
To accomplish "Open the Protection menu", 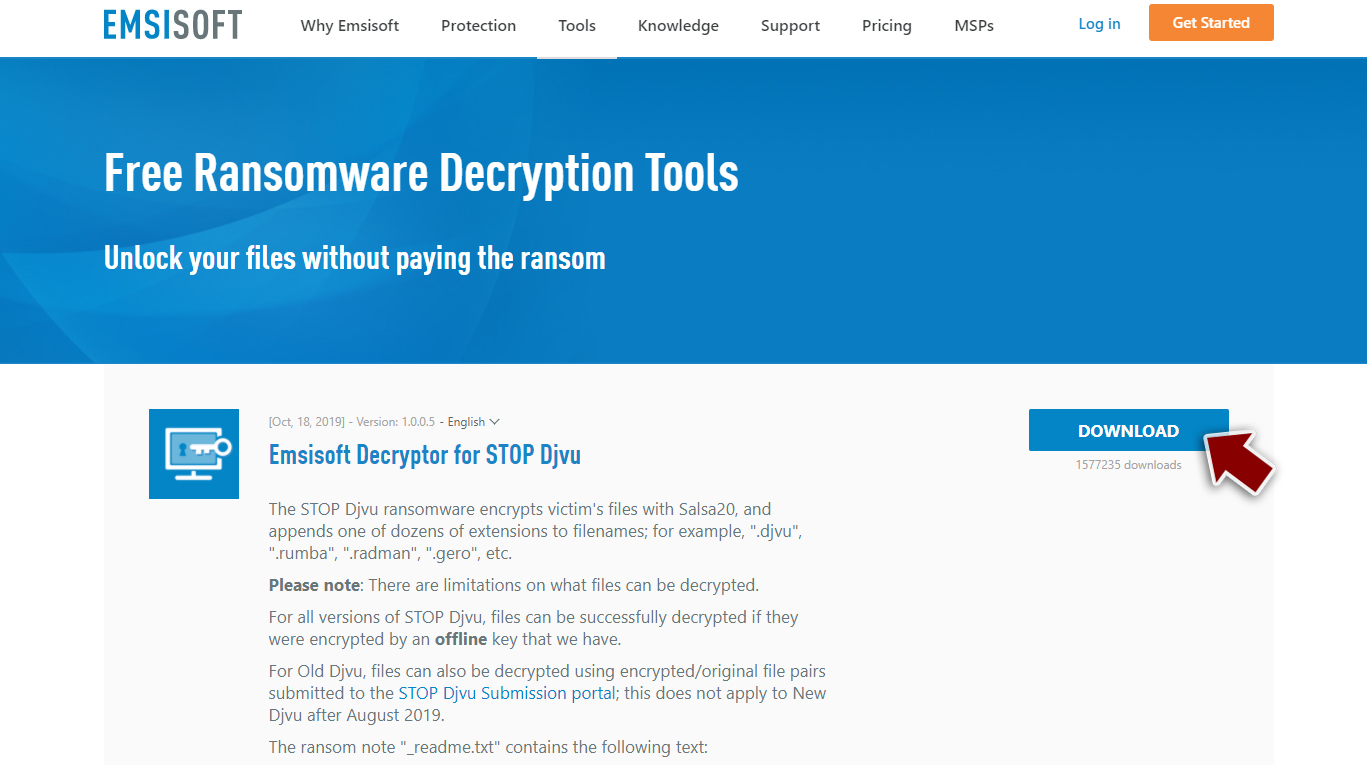I will [x=479, y=26].
